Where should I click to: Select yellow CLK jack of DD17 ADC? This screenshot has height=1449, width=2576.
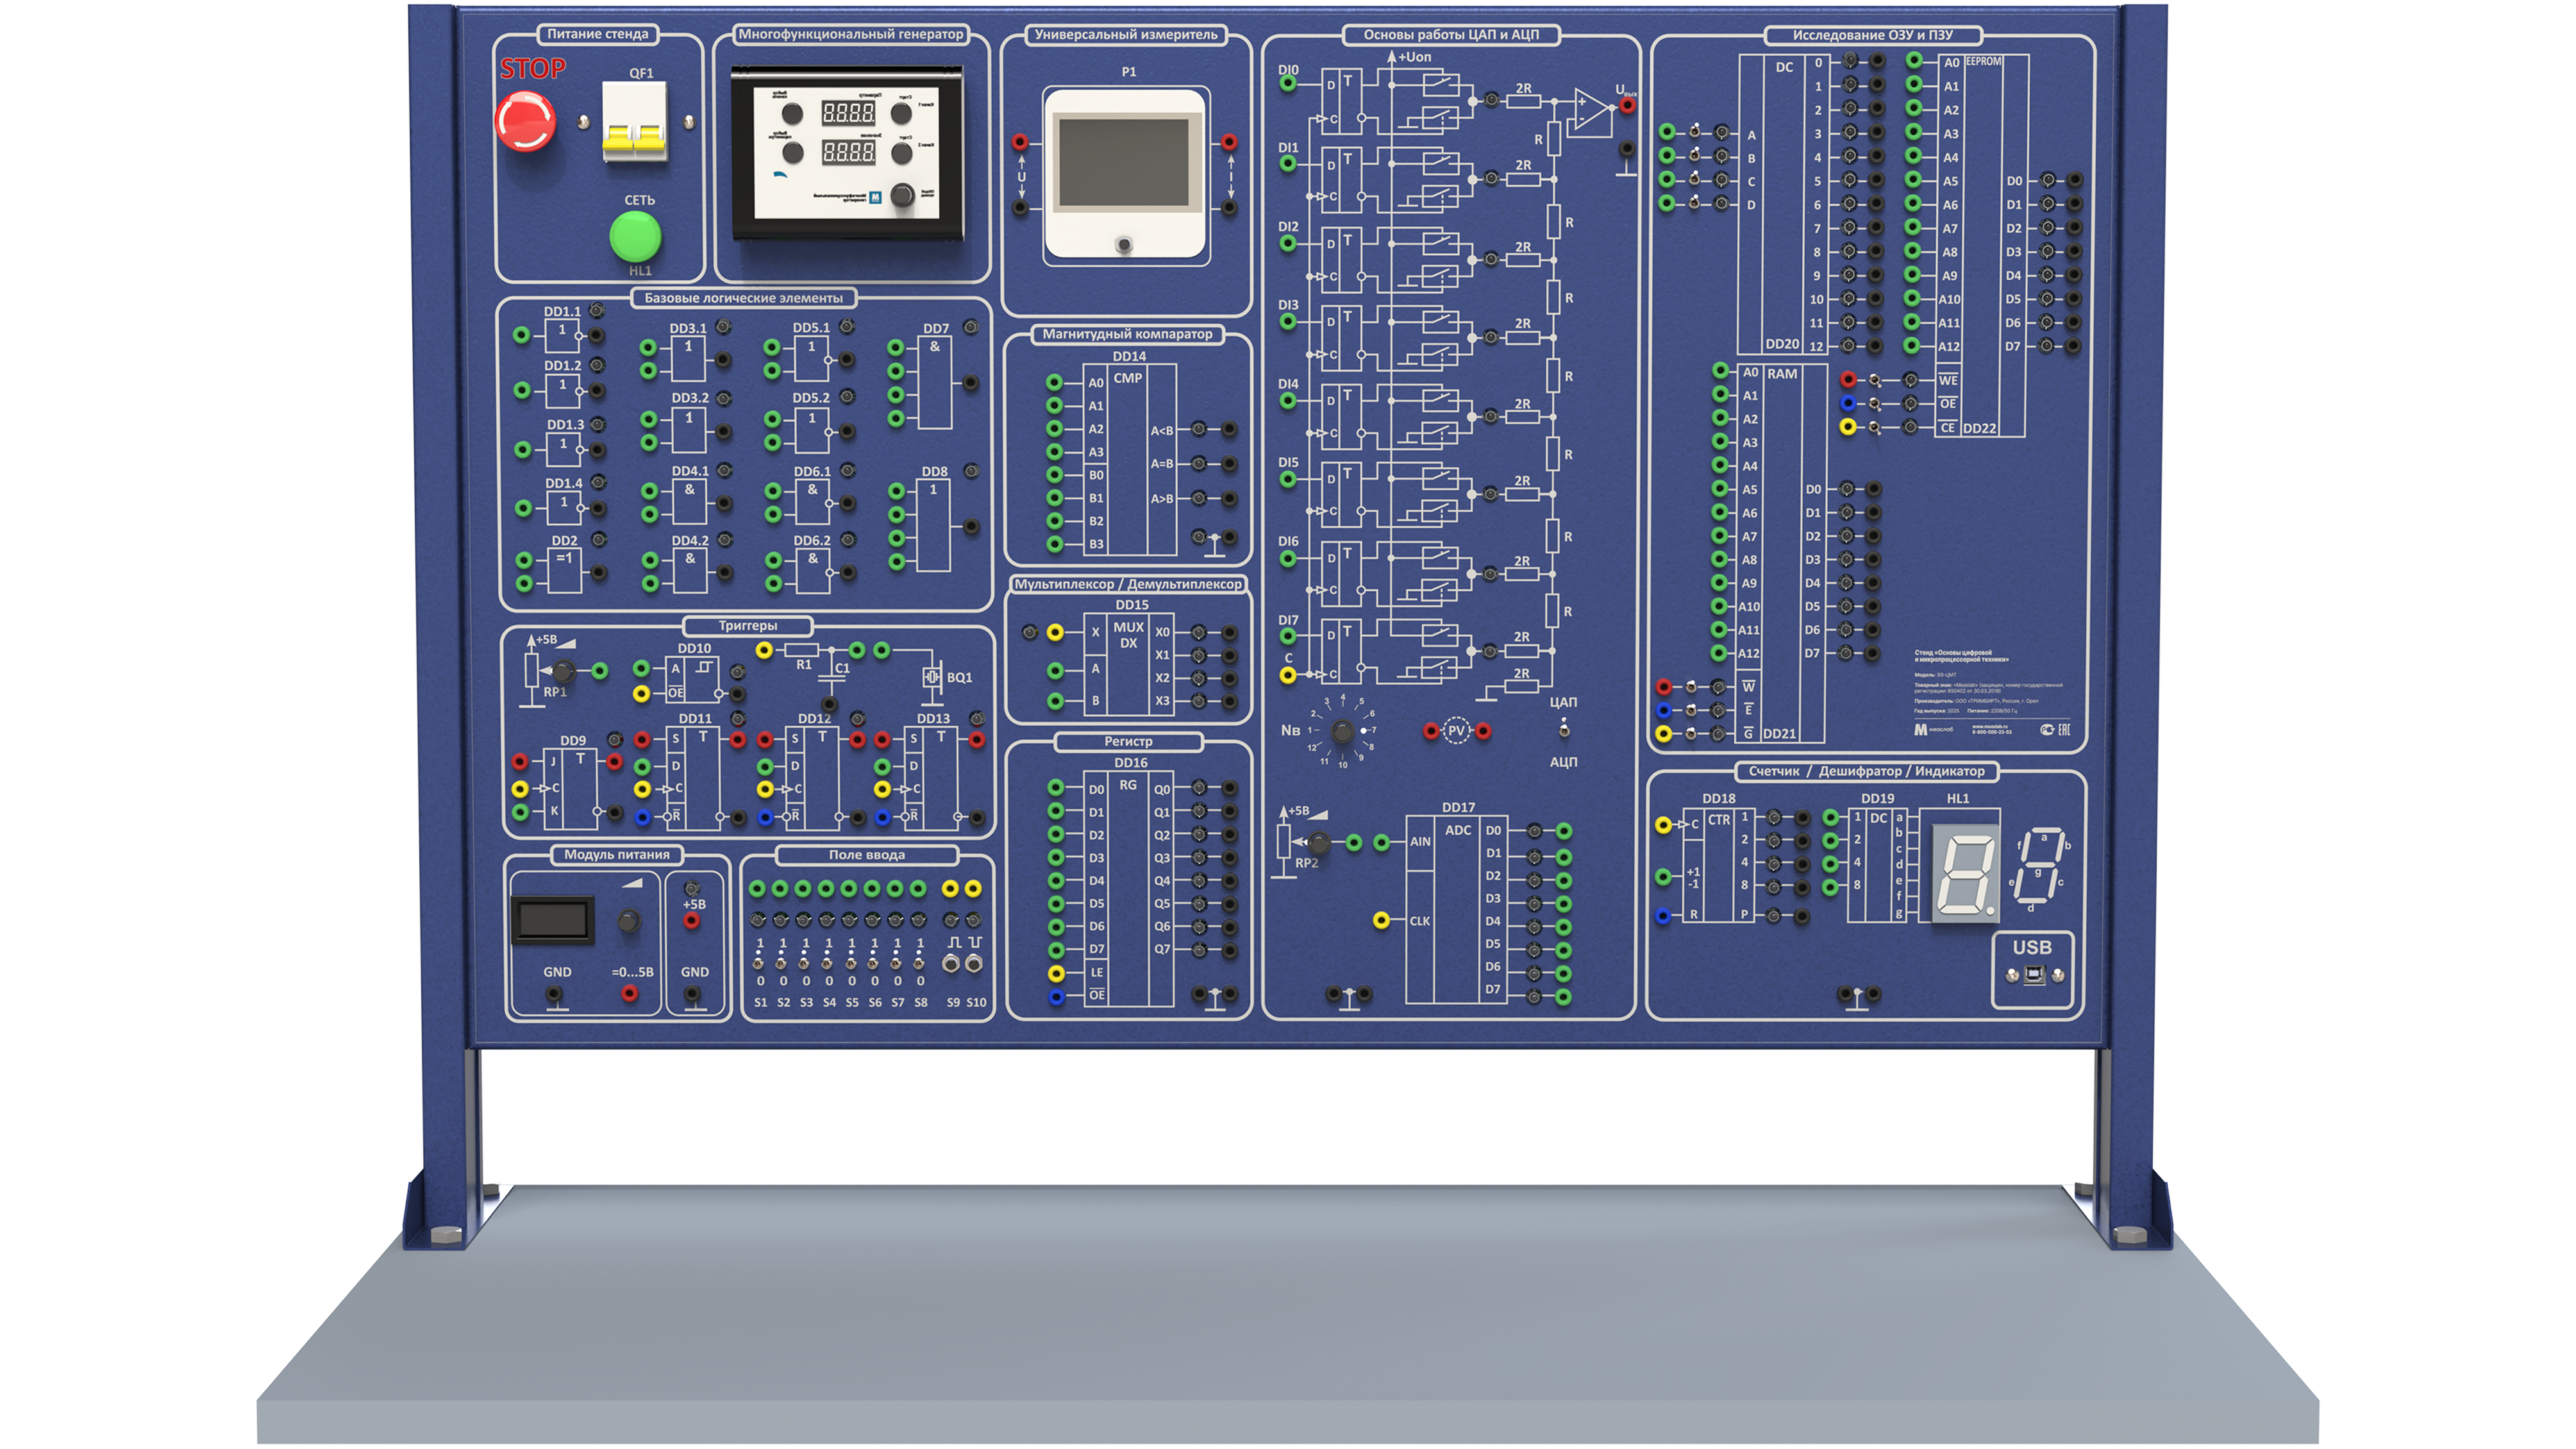pyautogui.click(x=1381, y=920)
